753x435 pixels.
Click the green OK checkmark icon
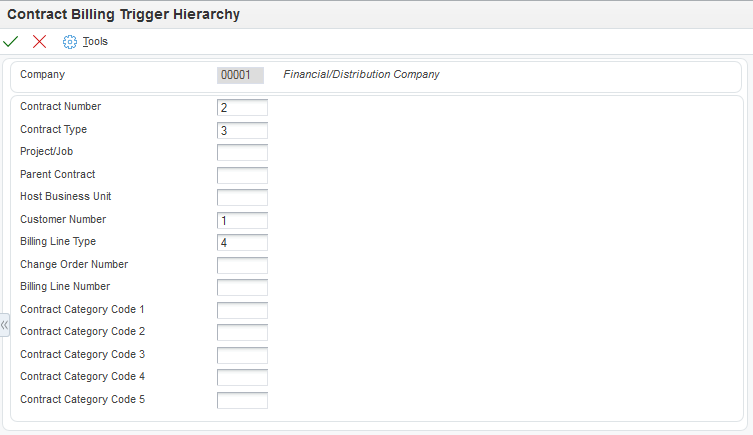coord(11,41)
